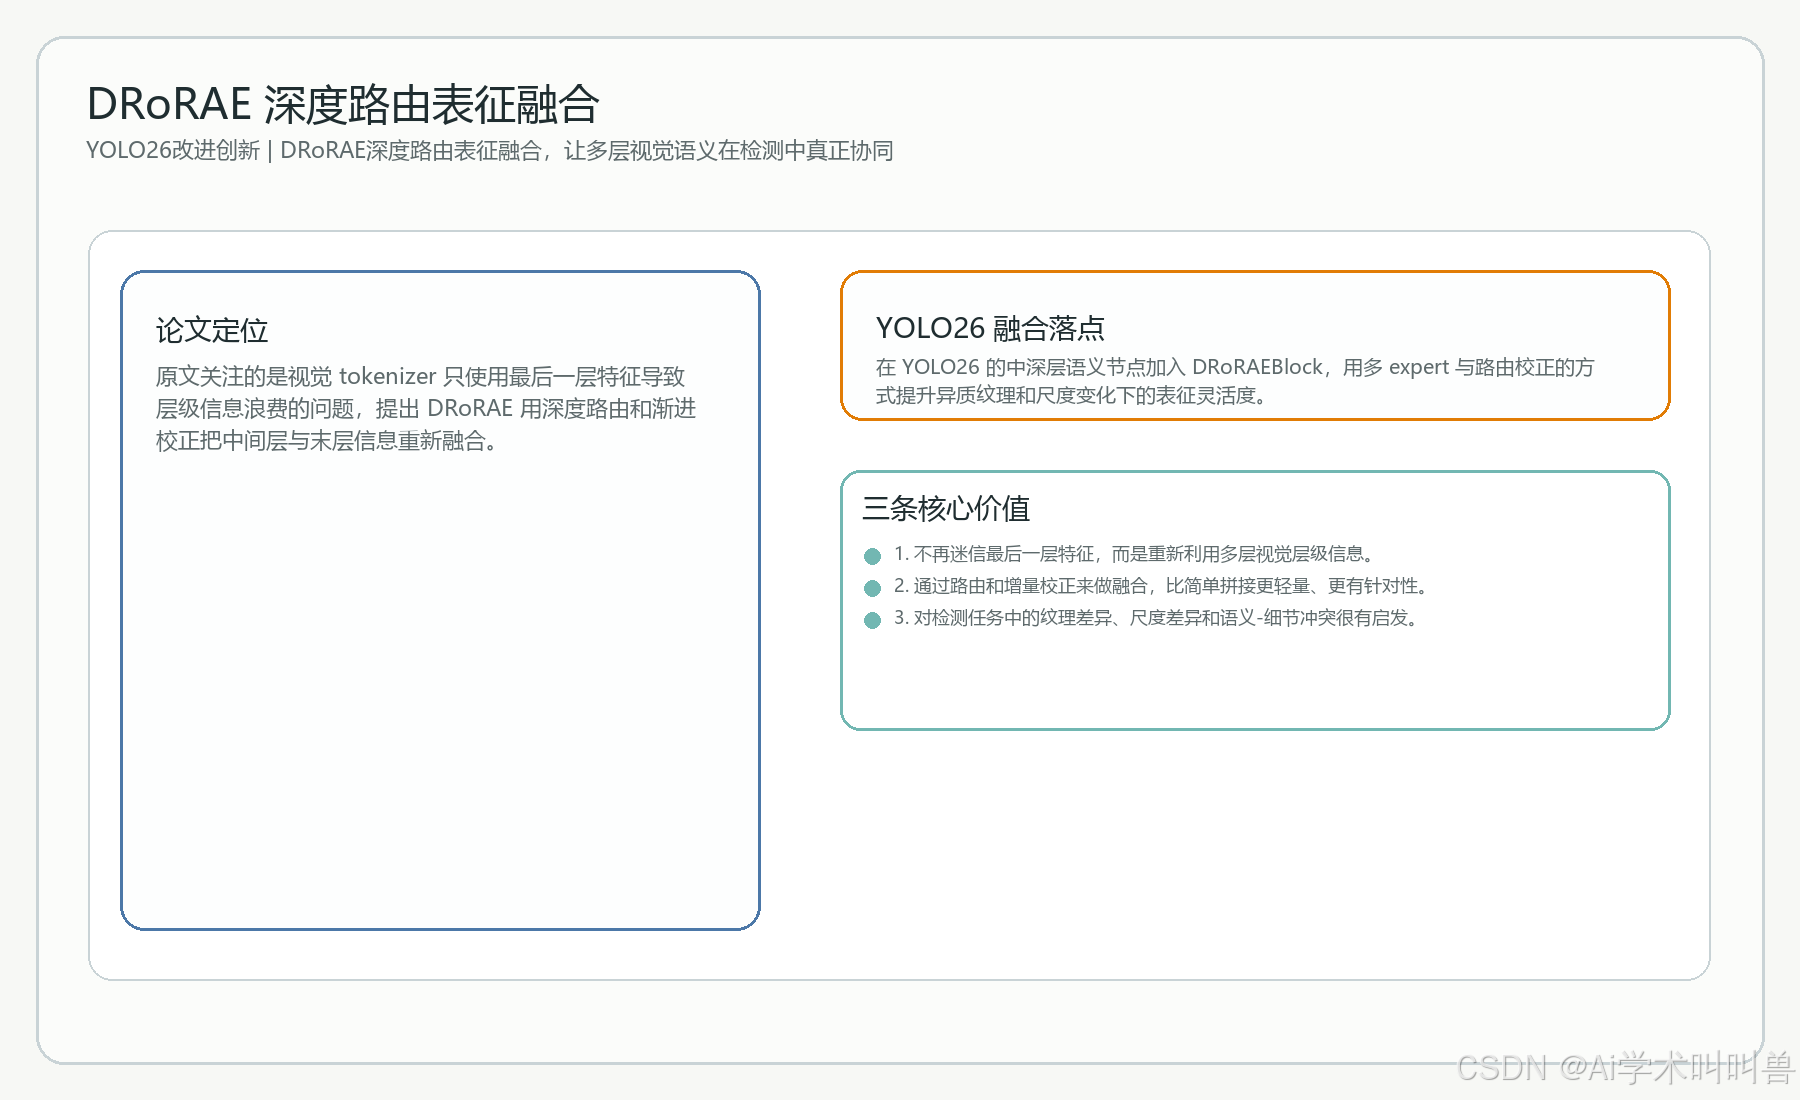Click list item "1. 不再迷信最后一层特征"
Screen dimensions: 1800x1100
1136,554
